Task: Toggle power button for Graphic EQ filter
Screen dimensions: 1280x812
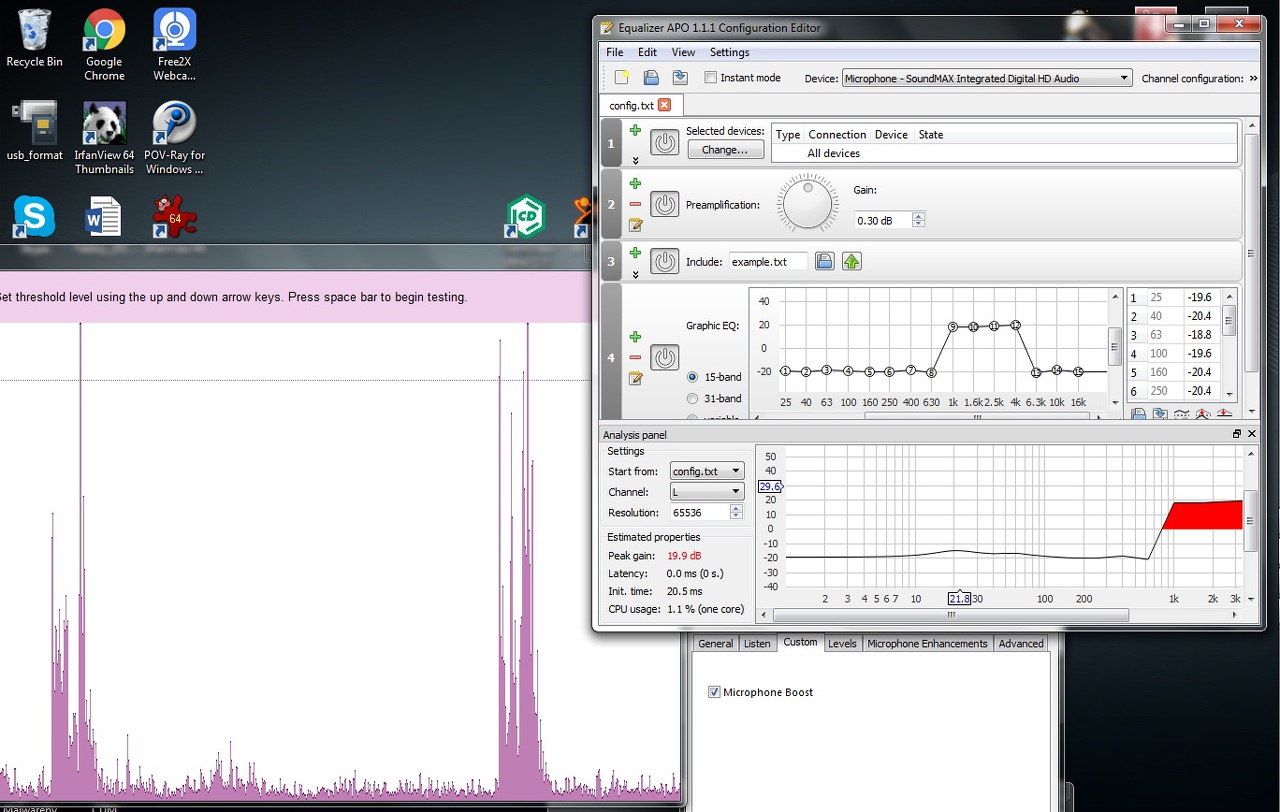Action: (x=665, y=357)
